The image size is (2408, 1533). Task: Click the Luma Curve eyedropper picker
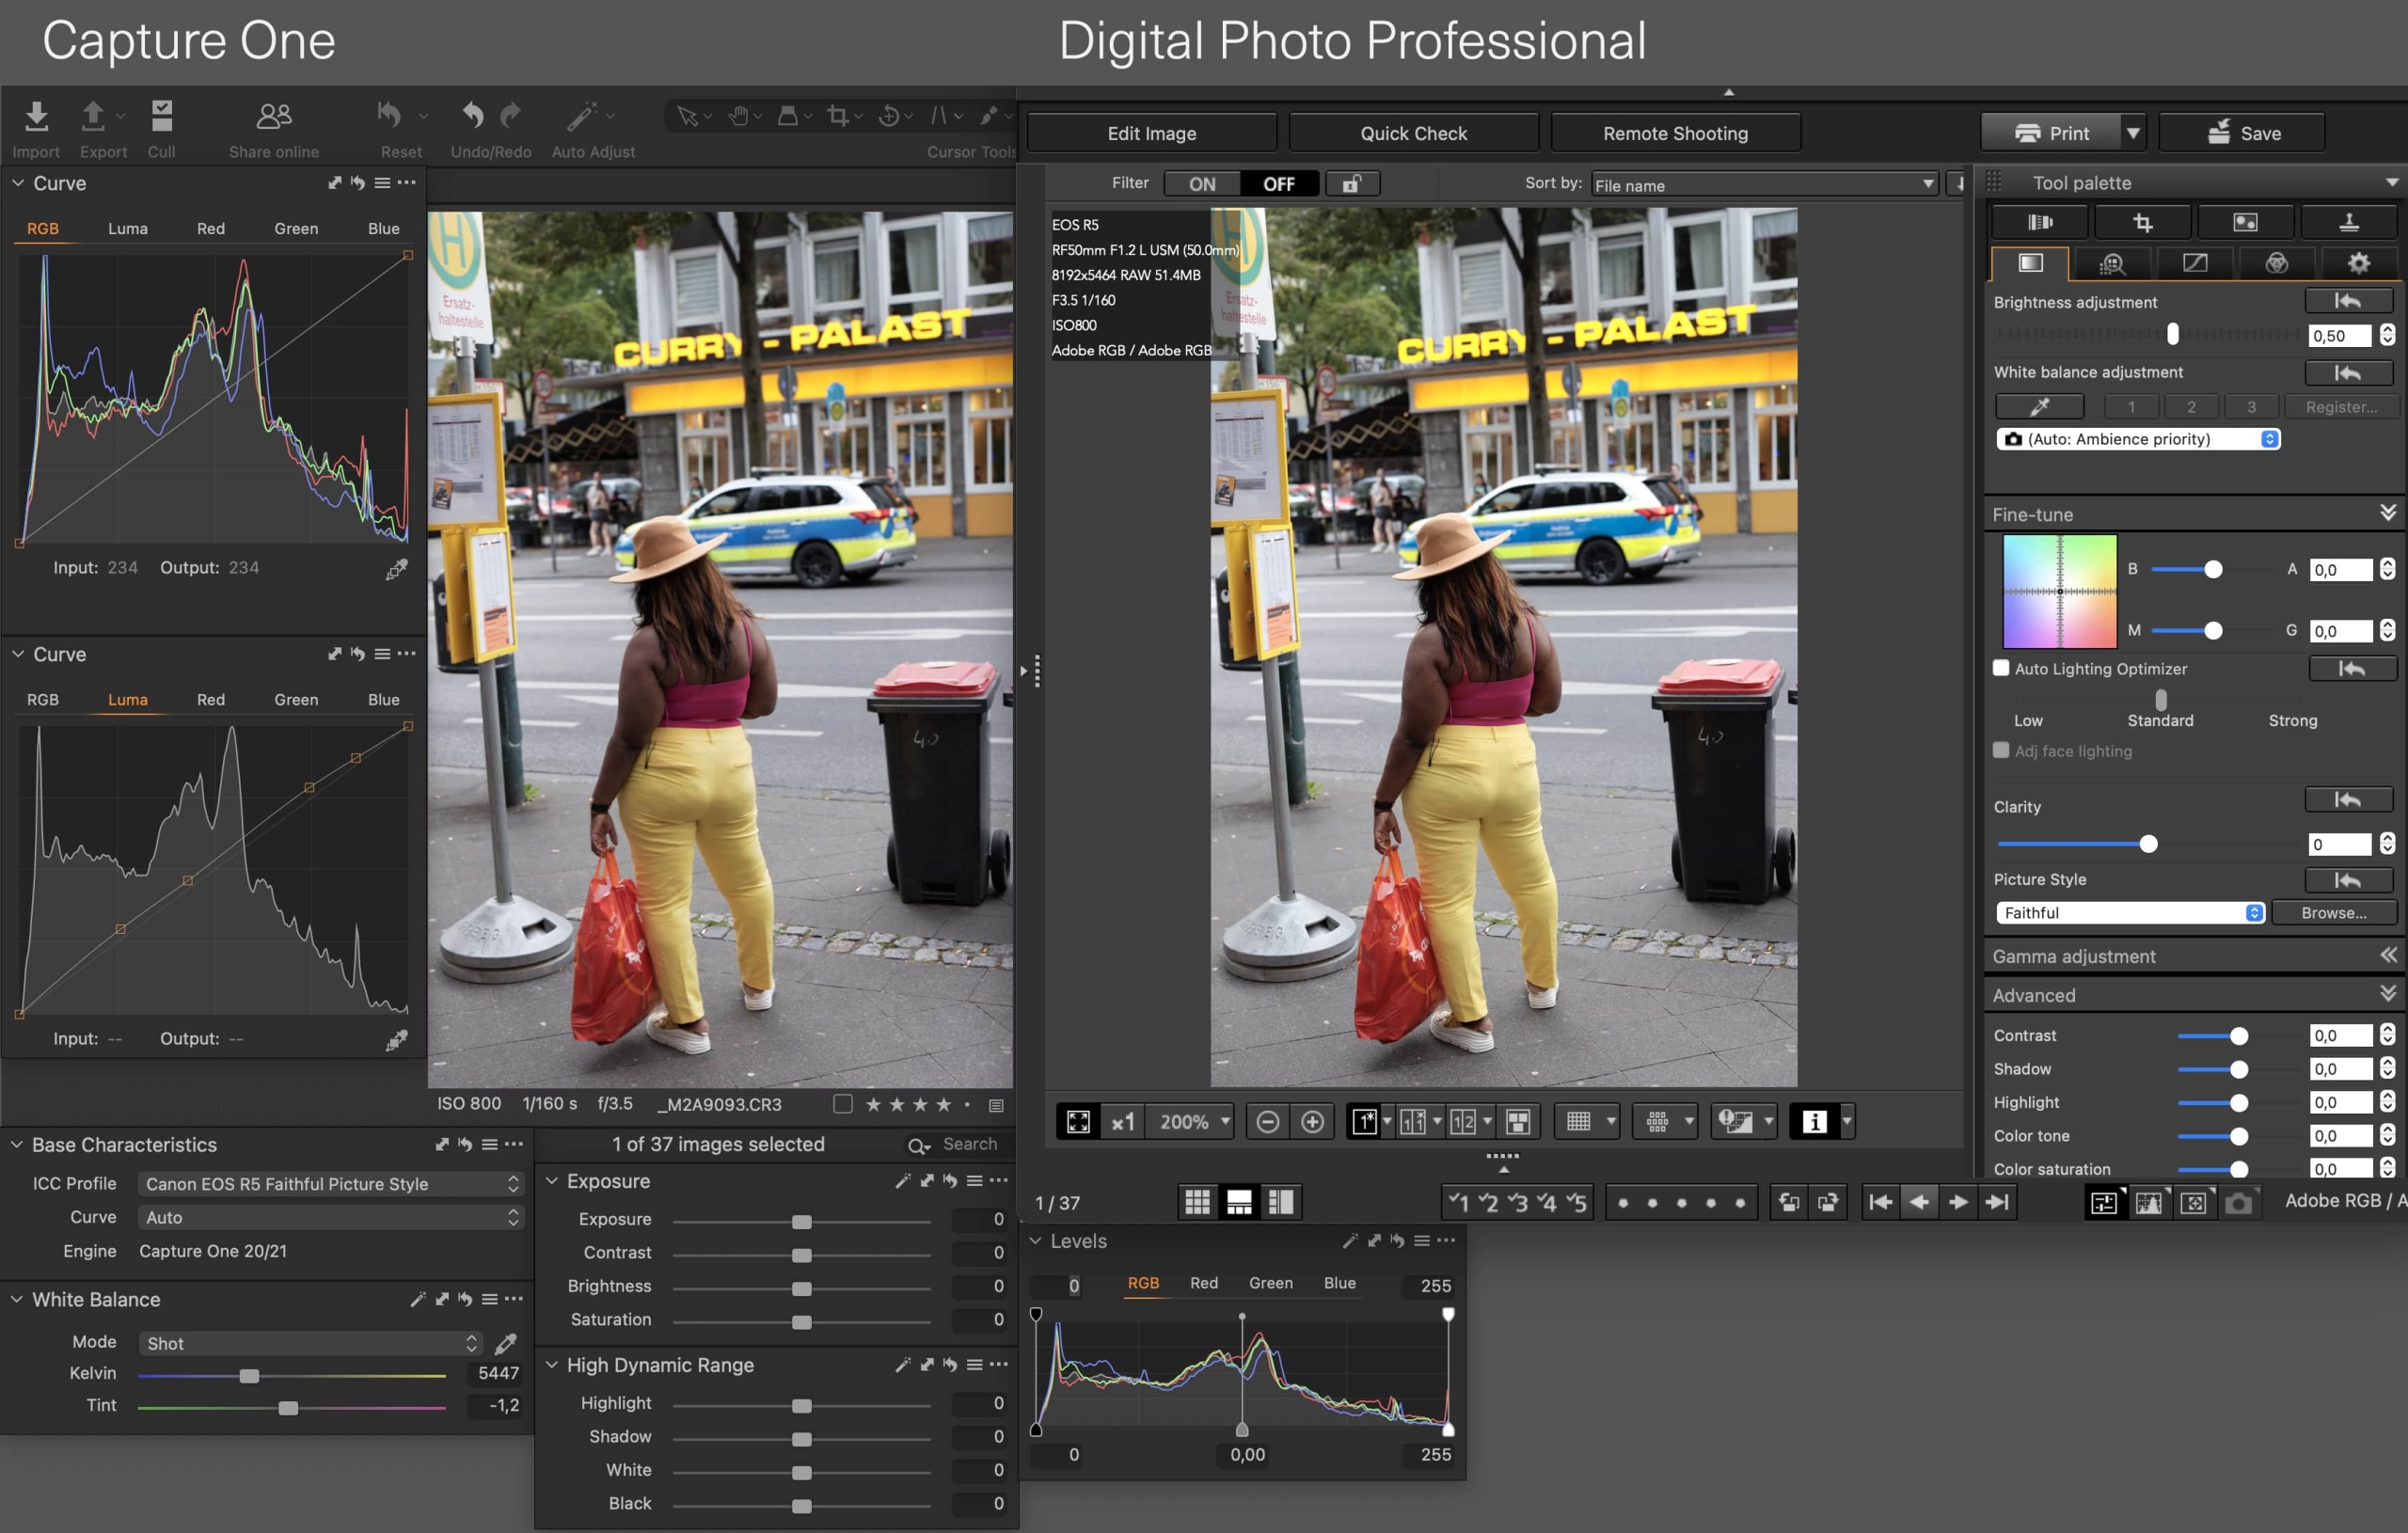coord(397,1040)
